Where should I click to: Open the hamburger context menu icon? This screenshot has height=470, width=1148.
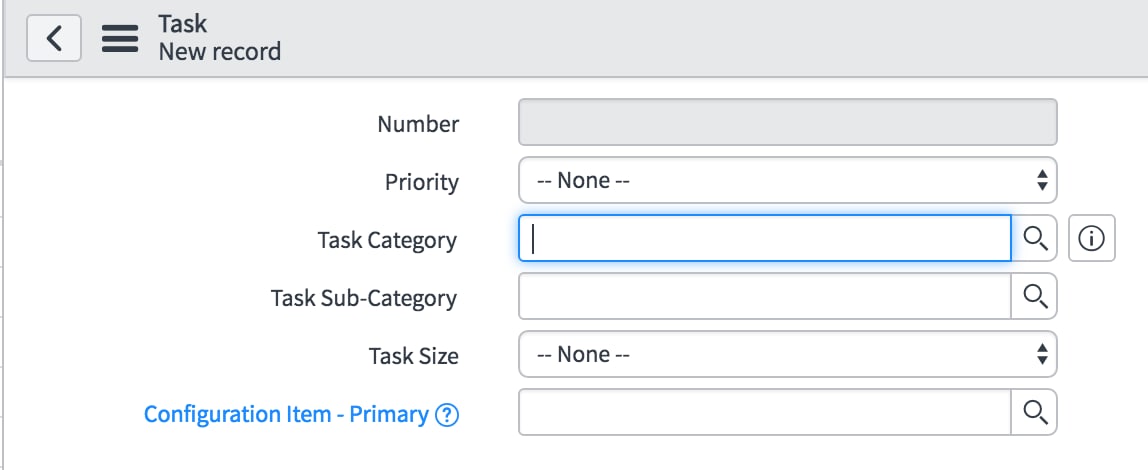pos(120,38)
